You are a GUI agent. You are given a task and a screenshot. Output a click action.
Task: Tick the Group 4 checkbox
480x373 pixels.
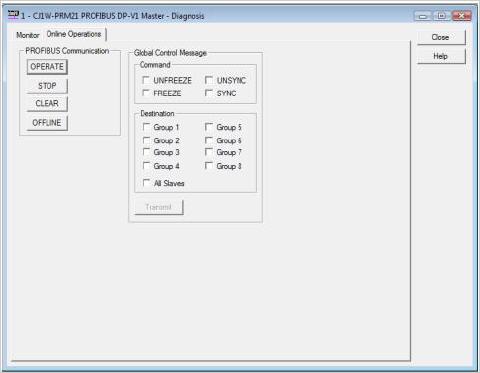pyautogui.click(x=146, y=166)
